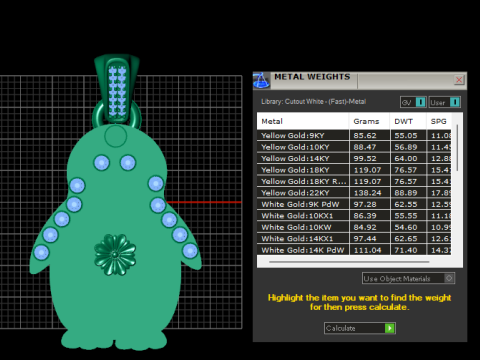Screen dimensions: 480x360
Task: Select the White Gold:10KW row
Action: coord(354,227)
